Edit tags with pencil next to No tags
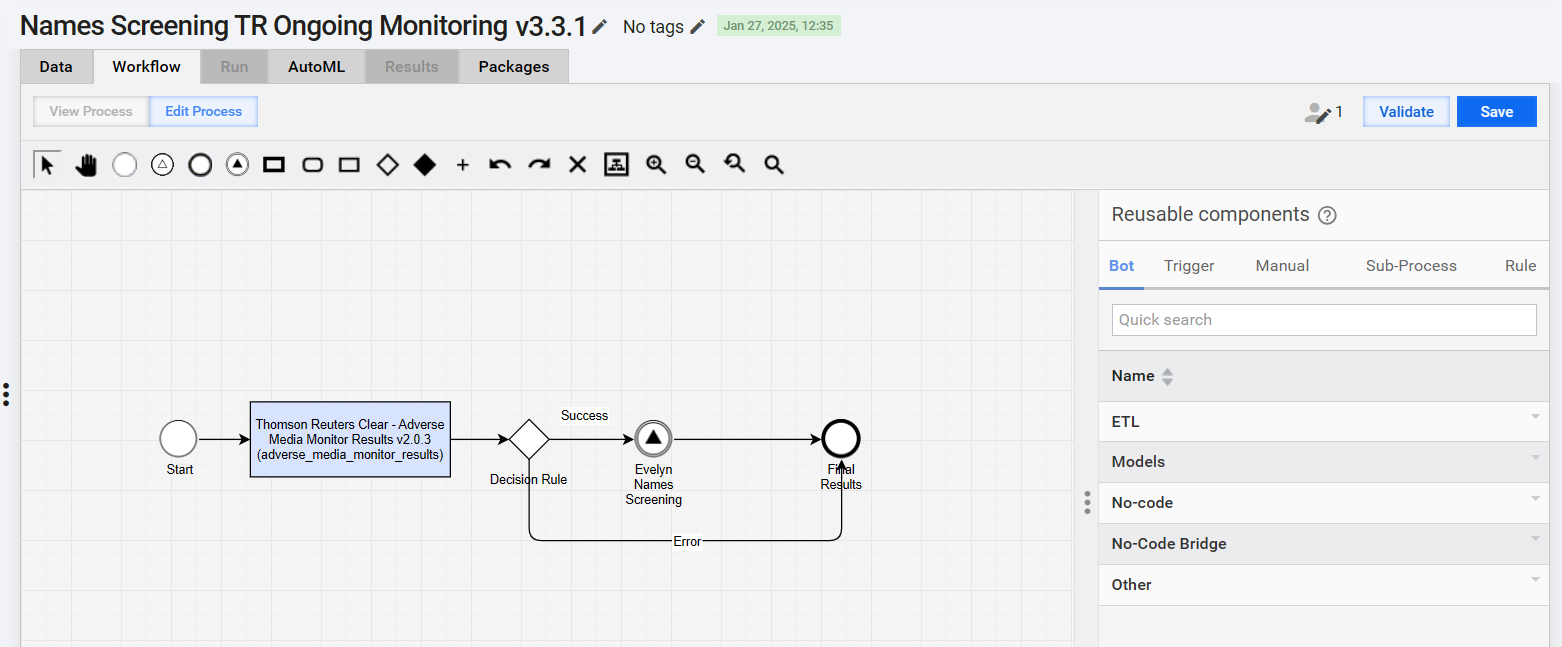Image resolution: width=1562 pixels, height=647 pixels. [x=697, y=27]
